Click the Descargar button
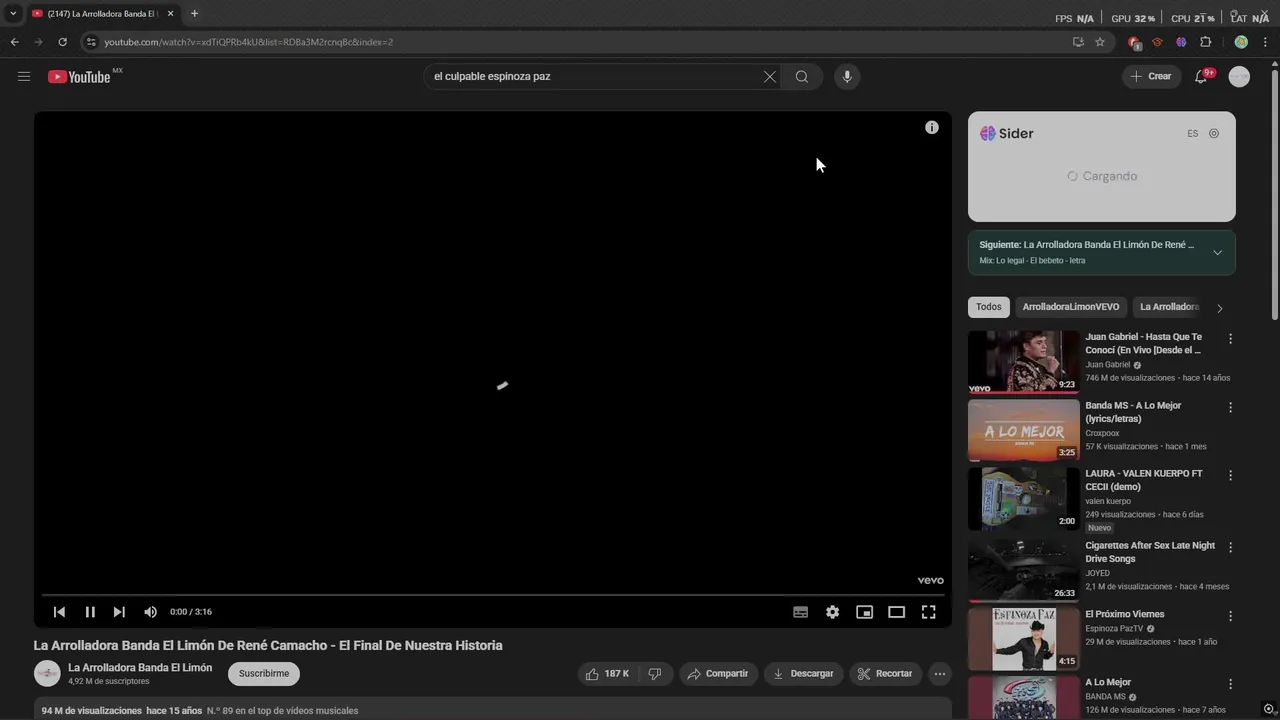Screen dimensions: 1280x720 click(x=803, y=674)
